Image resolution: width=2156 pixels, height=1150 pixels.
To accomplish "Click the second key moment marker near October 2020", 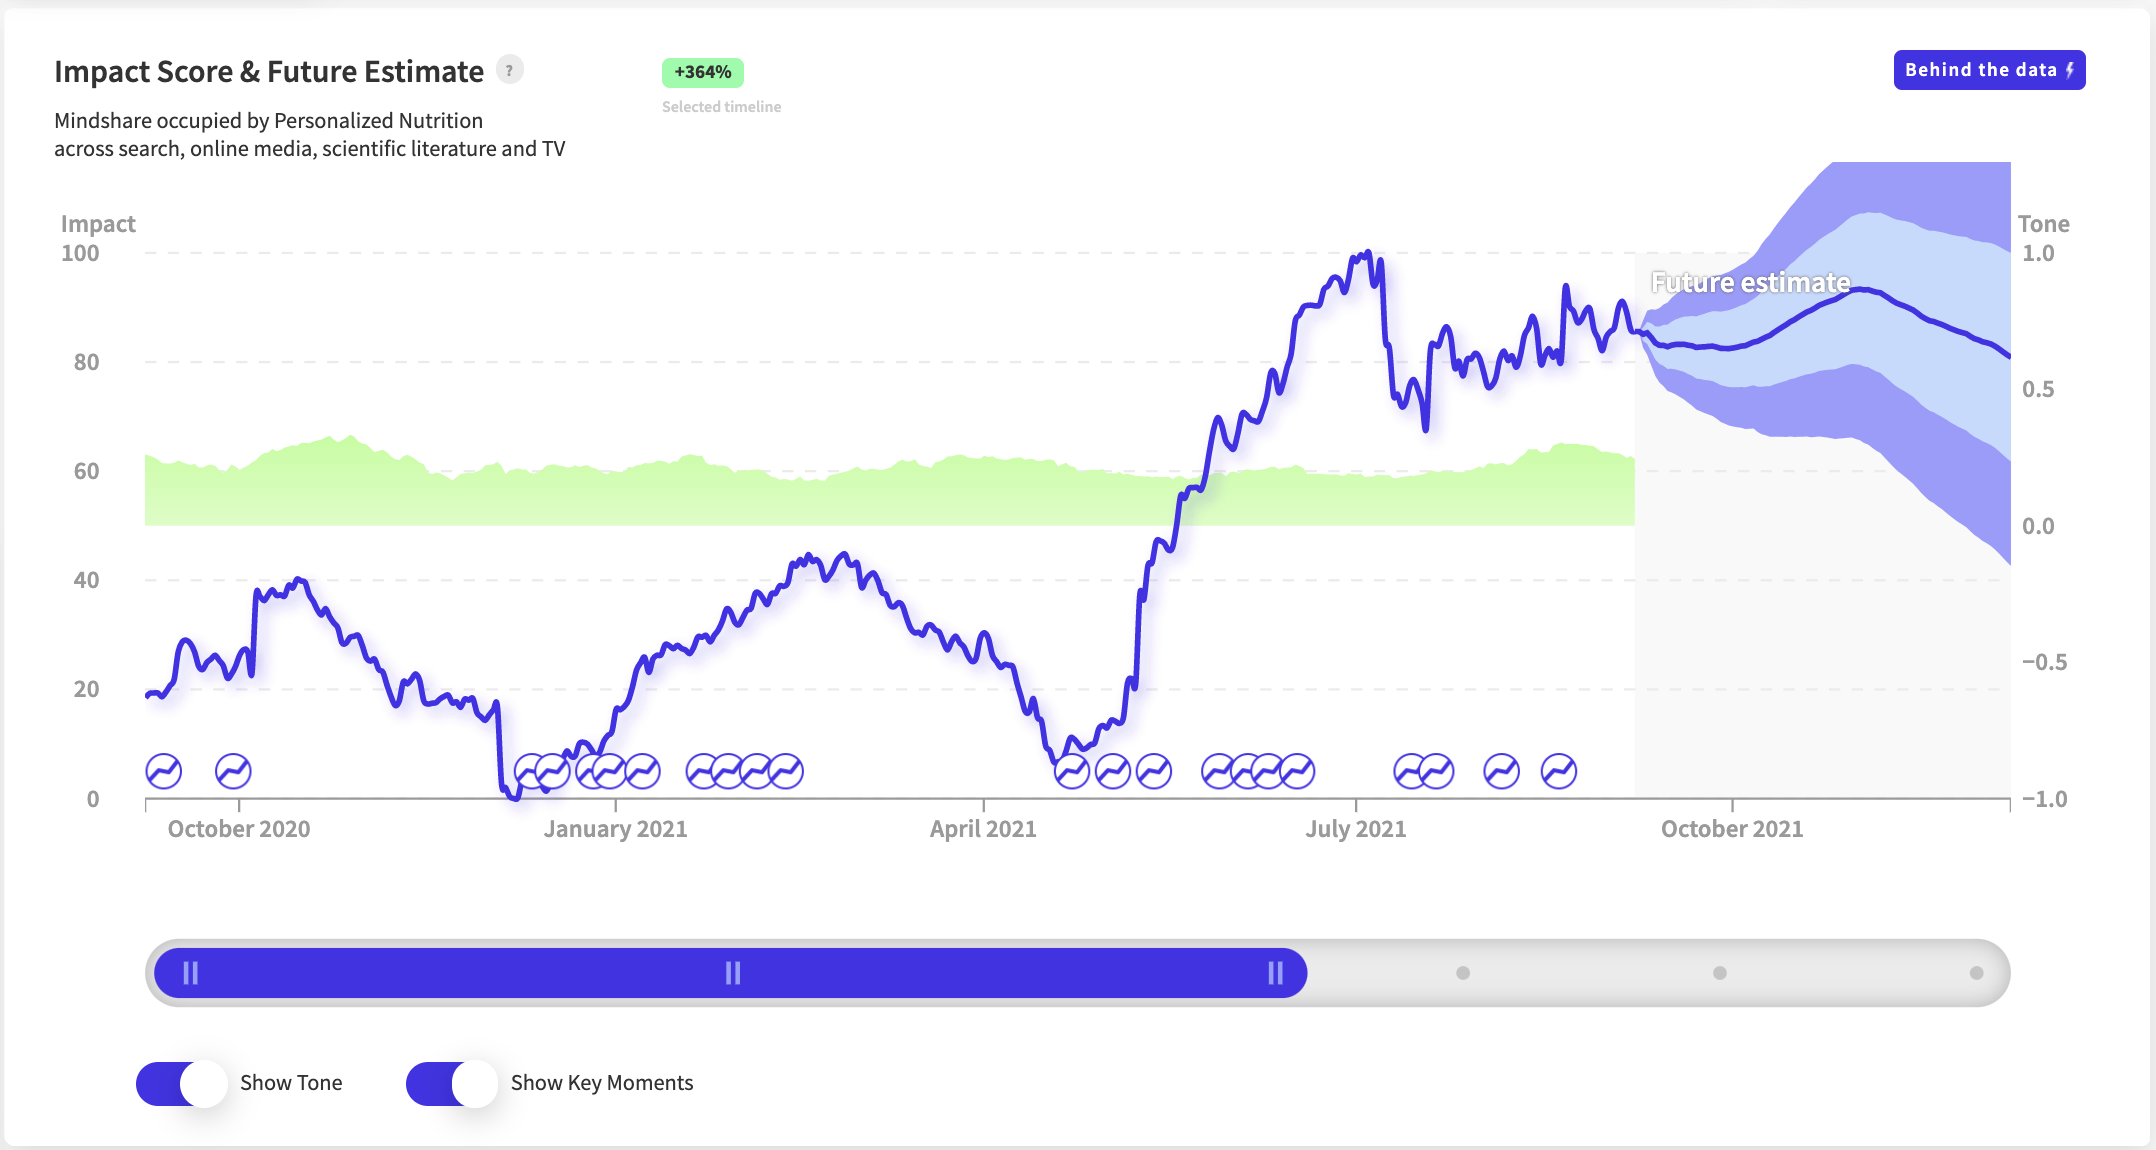I will click(234, 771).
